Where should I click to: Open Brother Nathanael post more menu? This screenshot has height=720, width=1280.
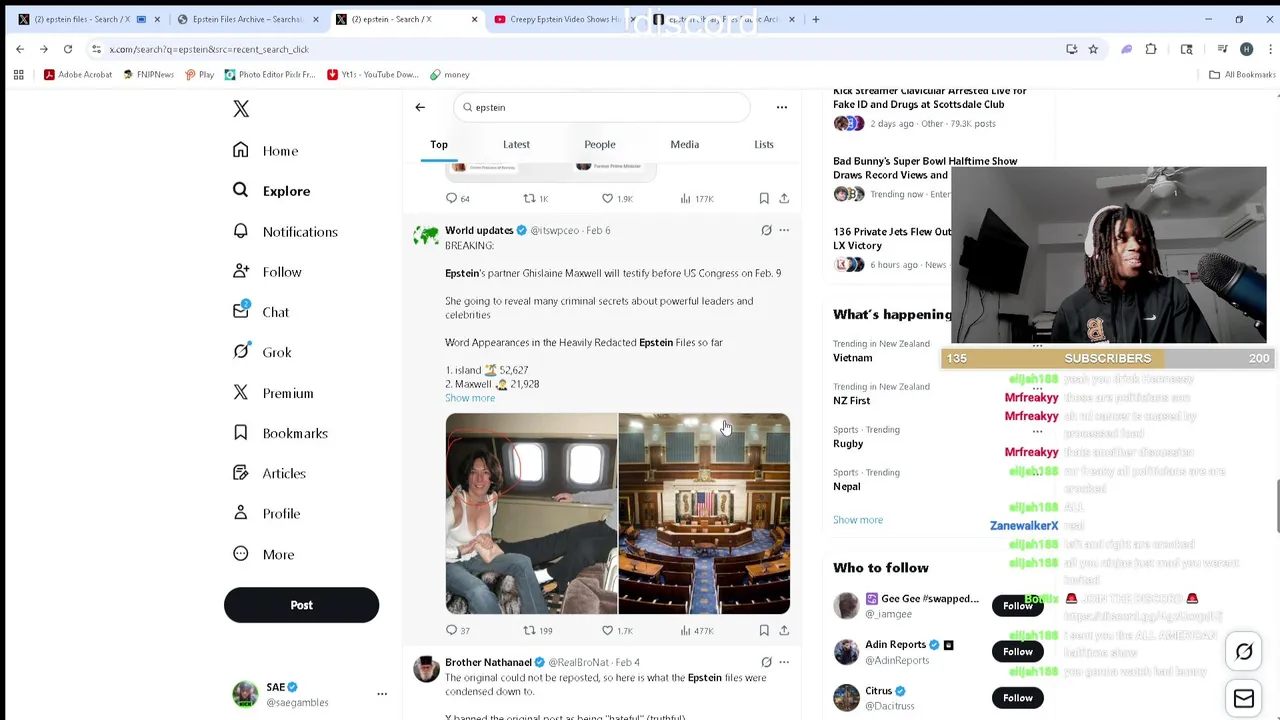pyautogui.click(x=784, y=662)
